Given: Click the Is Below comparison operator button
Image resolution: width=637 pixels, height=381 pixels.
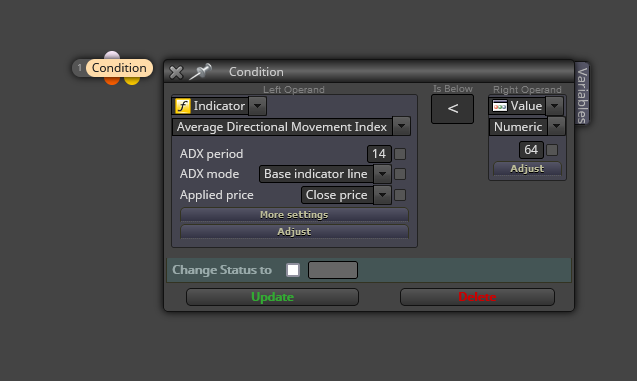Looking at the screenshot, I should tap(453, 109).
